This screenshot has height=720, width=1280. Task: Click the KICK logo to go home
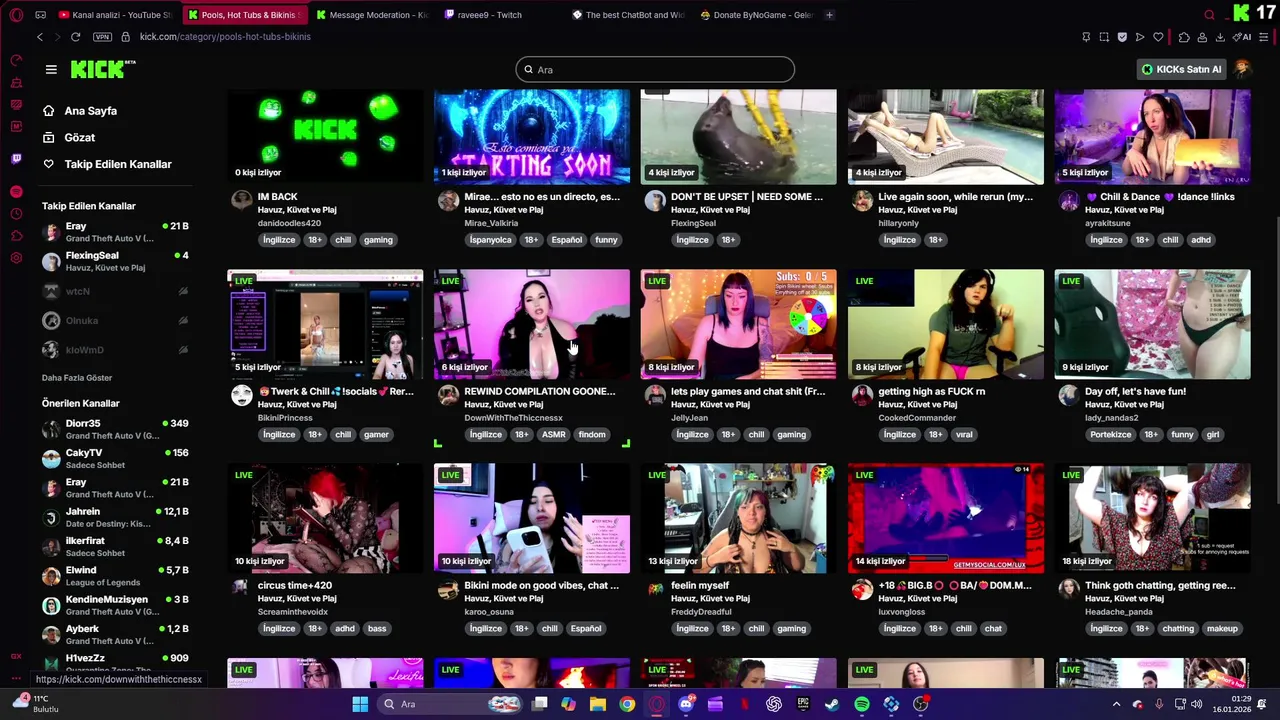click(103, 69)
